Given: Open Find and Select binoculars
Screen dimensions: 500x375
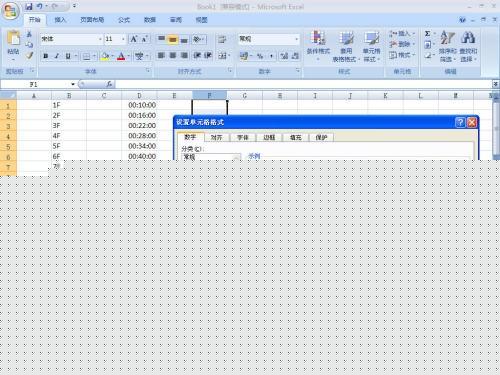Looking at the screenshot, I should click(x=468, y=46).
